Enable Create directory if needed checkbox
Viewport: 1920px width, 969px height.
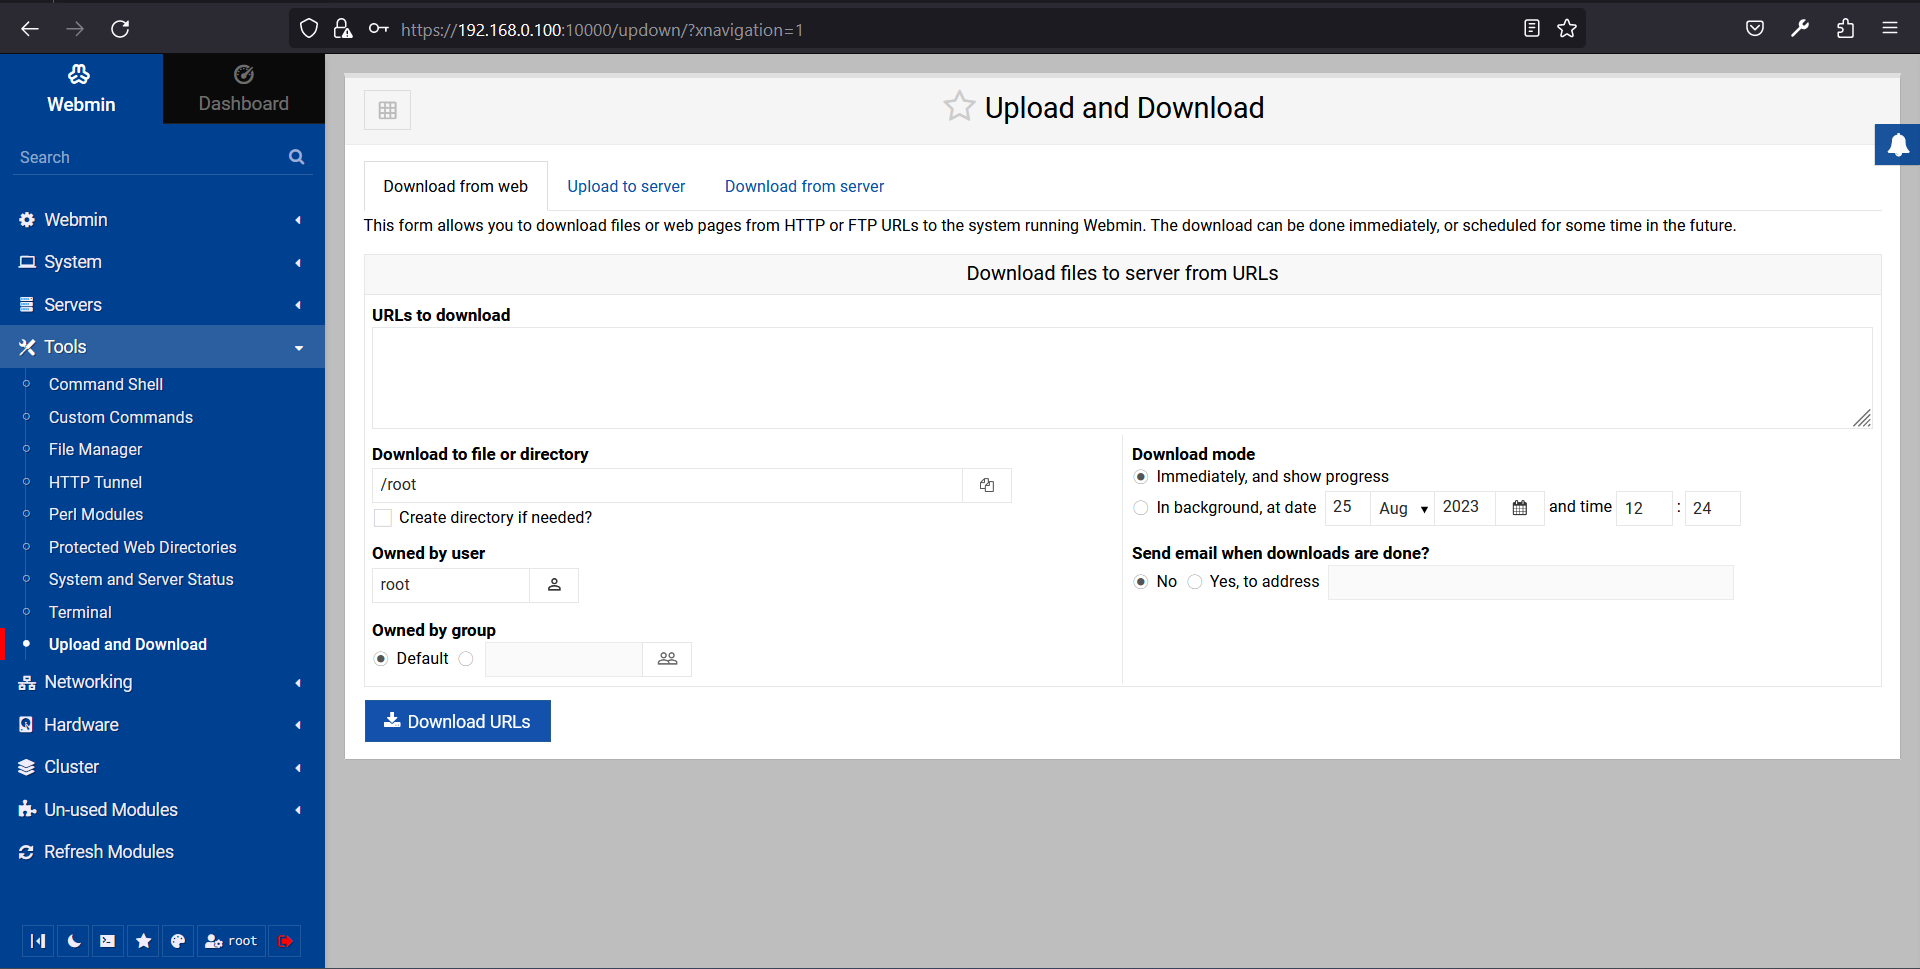383,518
